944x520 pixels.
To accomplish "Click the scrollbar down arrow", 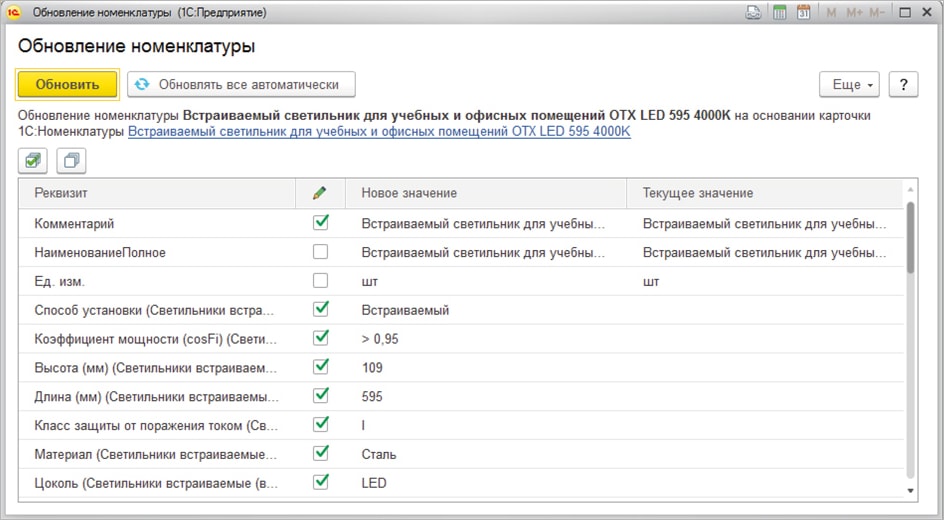I will [910, 490].
